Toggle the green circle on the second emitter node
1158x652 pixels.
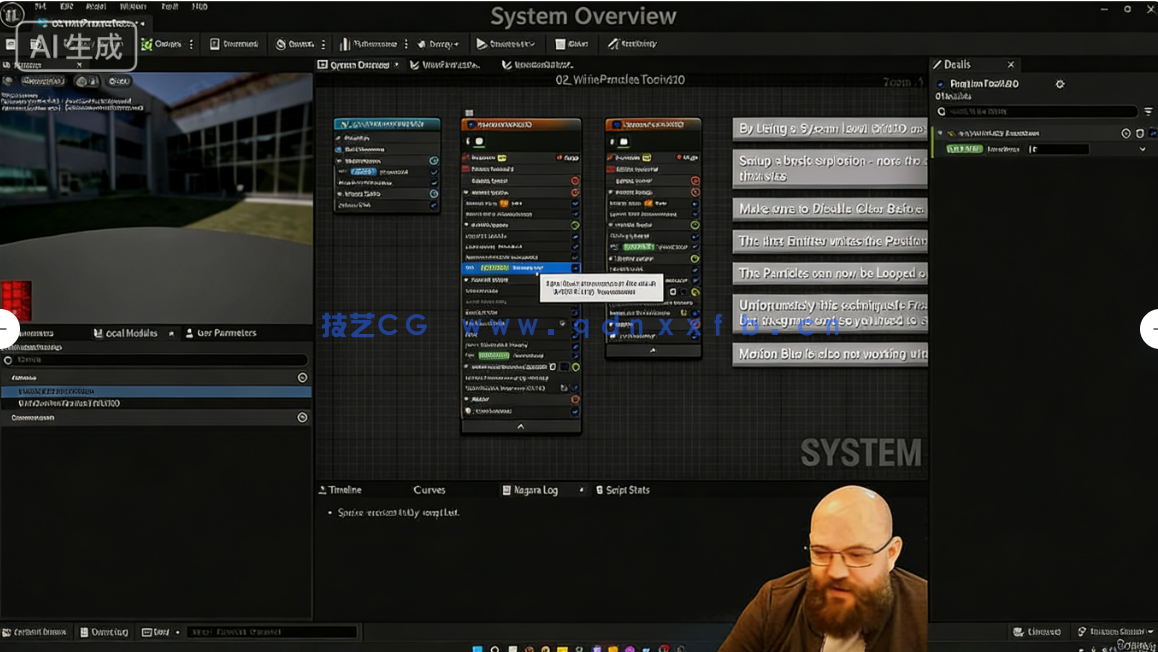point(695,258)
